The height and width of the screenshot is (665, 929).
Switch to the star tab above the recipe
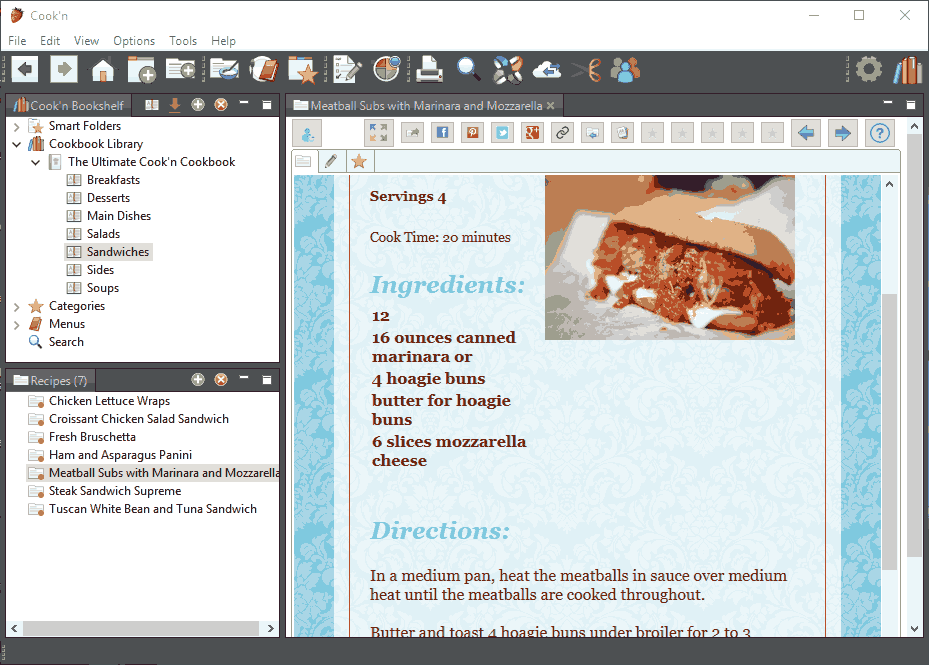coord(359,161)
